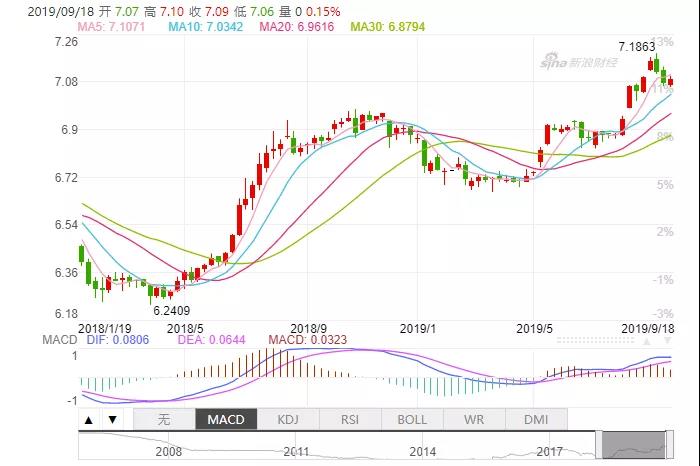Image resolution: width=700 pixels, height=466 pixels.
Task: Switch to the MACD indicator tab
Action: (x=225, y=420)
